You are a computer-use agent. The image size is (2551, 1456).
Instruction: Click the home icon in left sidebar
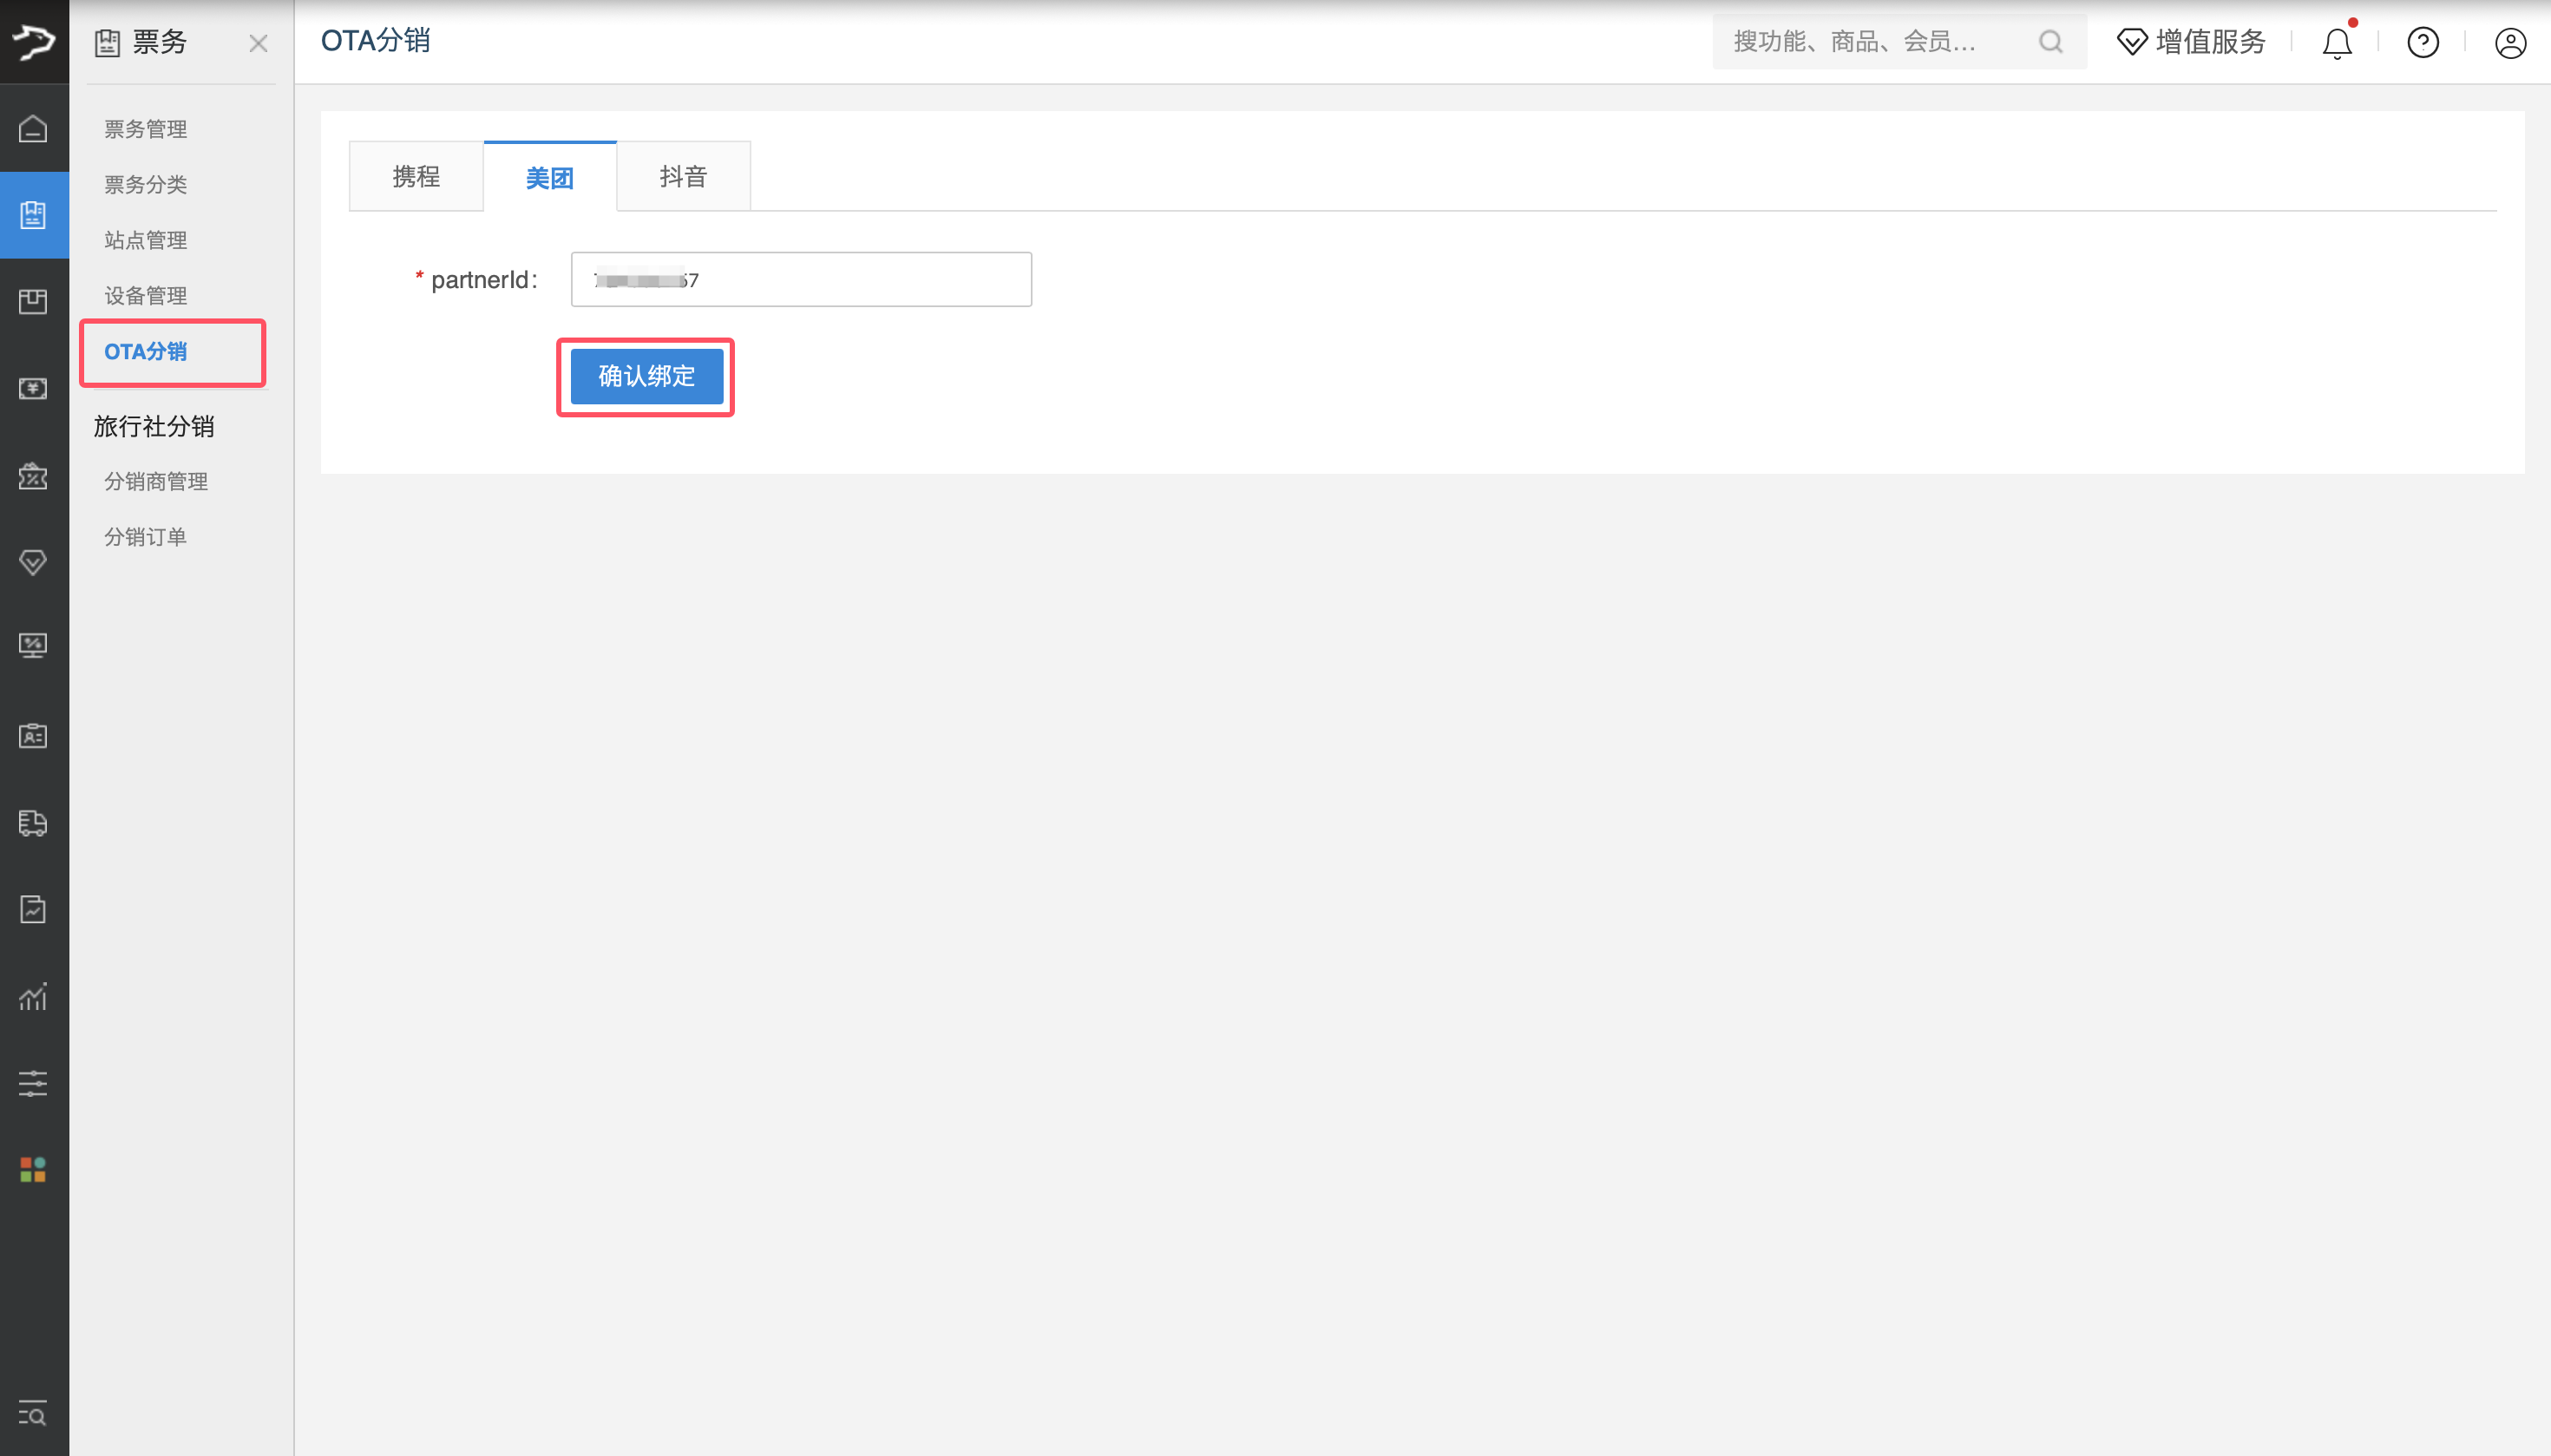point(33,129)
